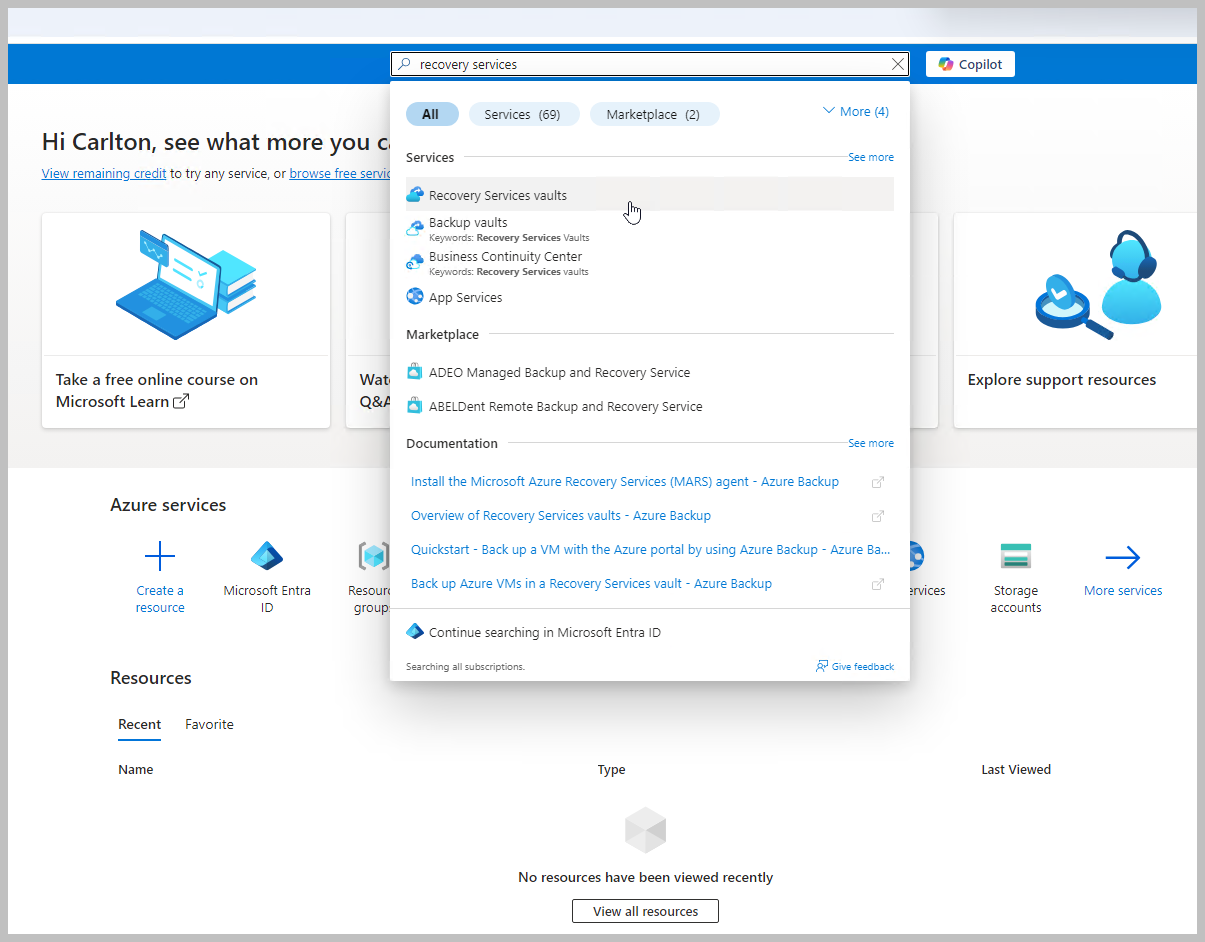Click the empty resources cube icon
Viewport: 1205px width, 942px height.
pyautogui.click(x=645, y=830)
